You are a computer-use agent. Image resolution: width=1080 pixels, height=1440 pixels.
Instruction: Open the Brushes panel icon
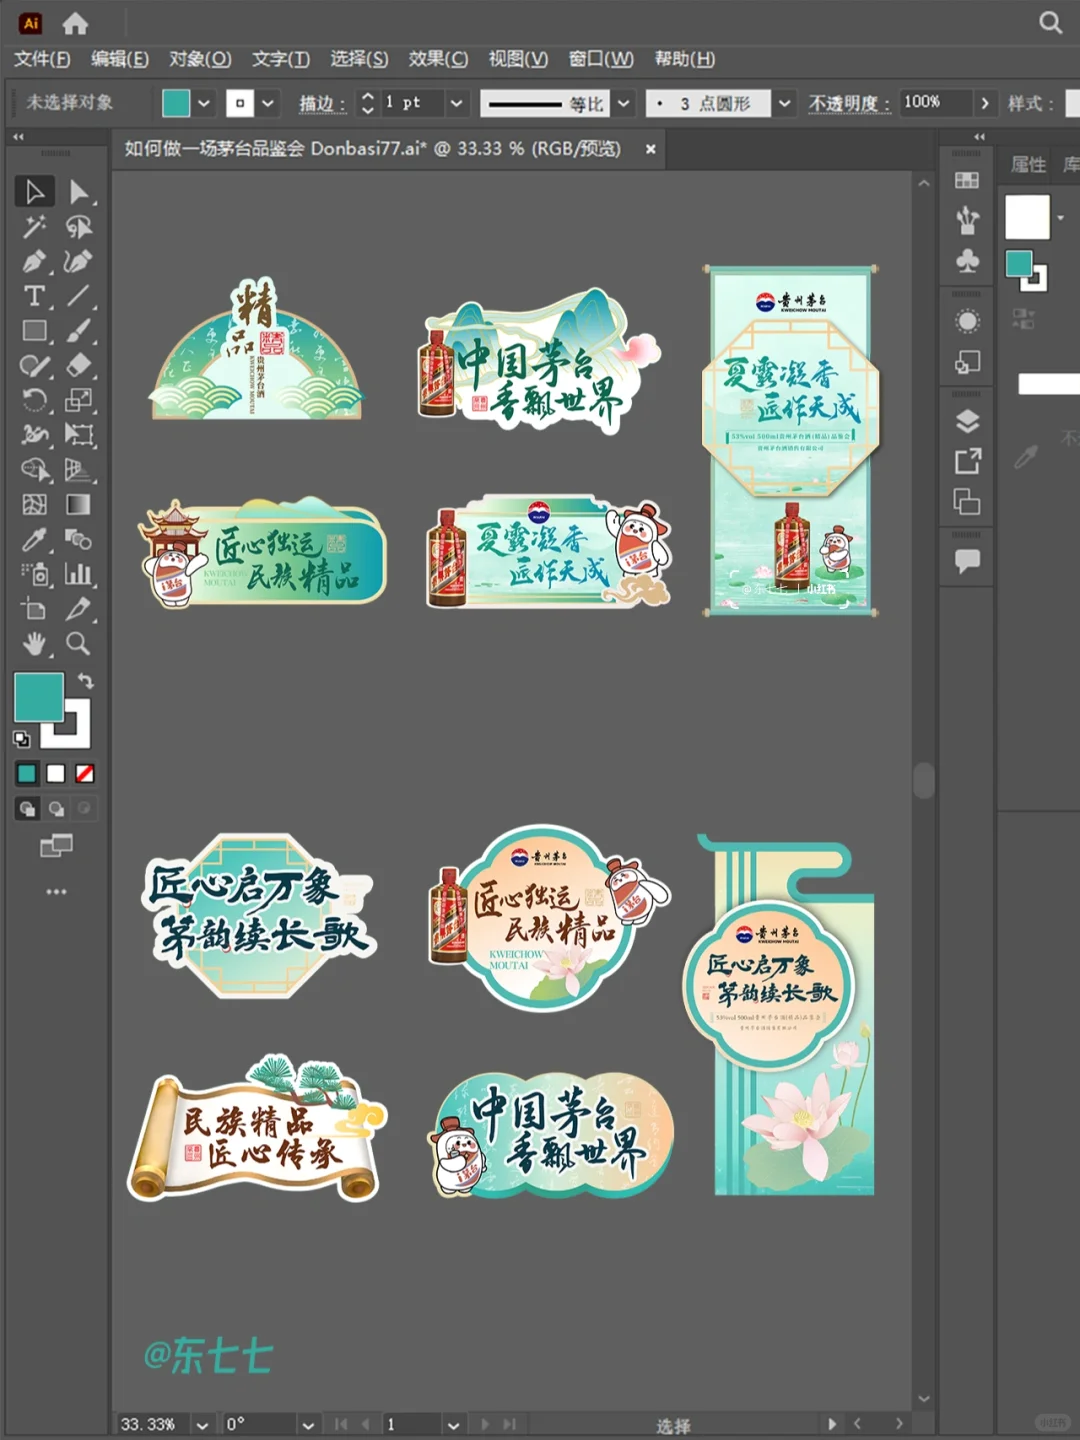click(967, 220)
